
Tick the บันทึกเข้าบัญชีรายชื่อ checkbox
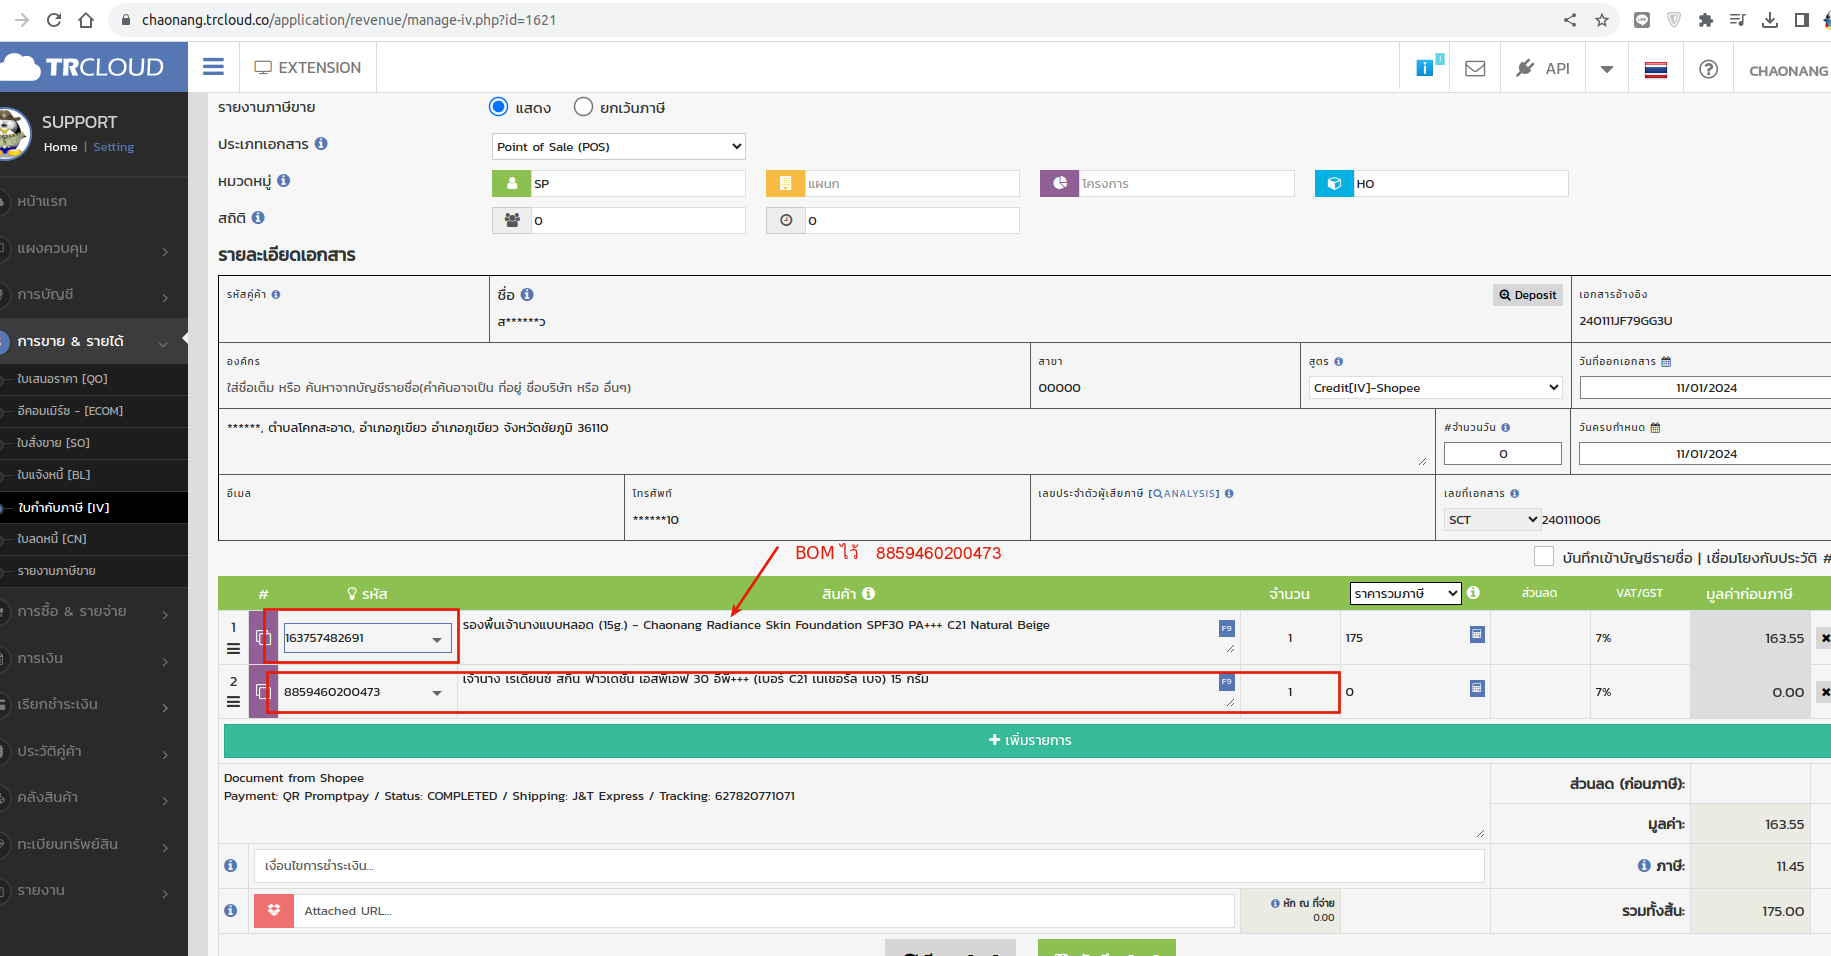[1544, 556]
